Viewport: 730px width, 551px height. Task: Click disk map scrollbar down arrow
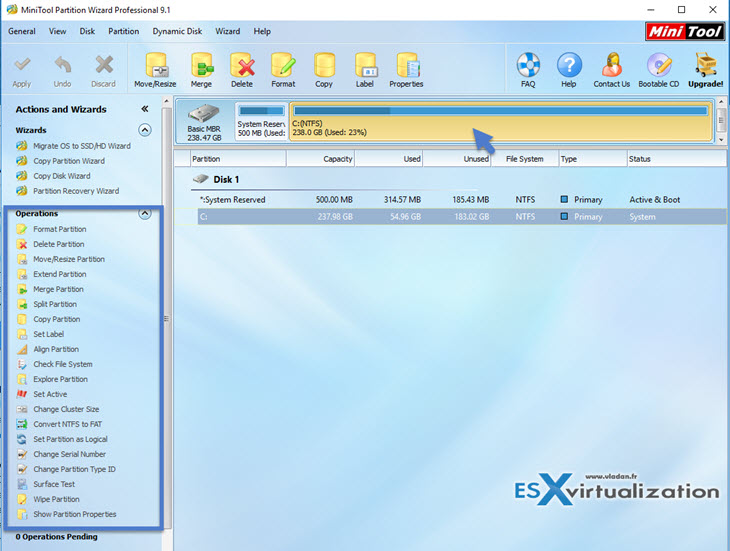click(721, 139)
